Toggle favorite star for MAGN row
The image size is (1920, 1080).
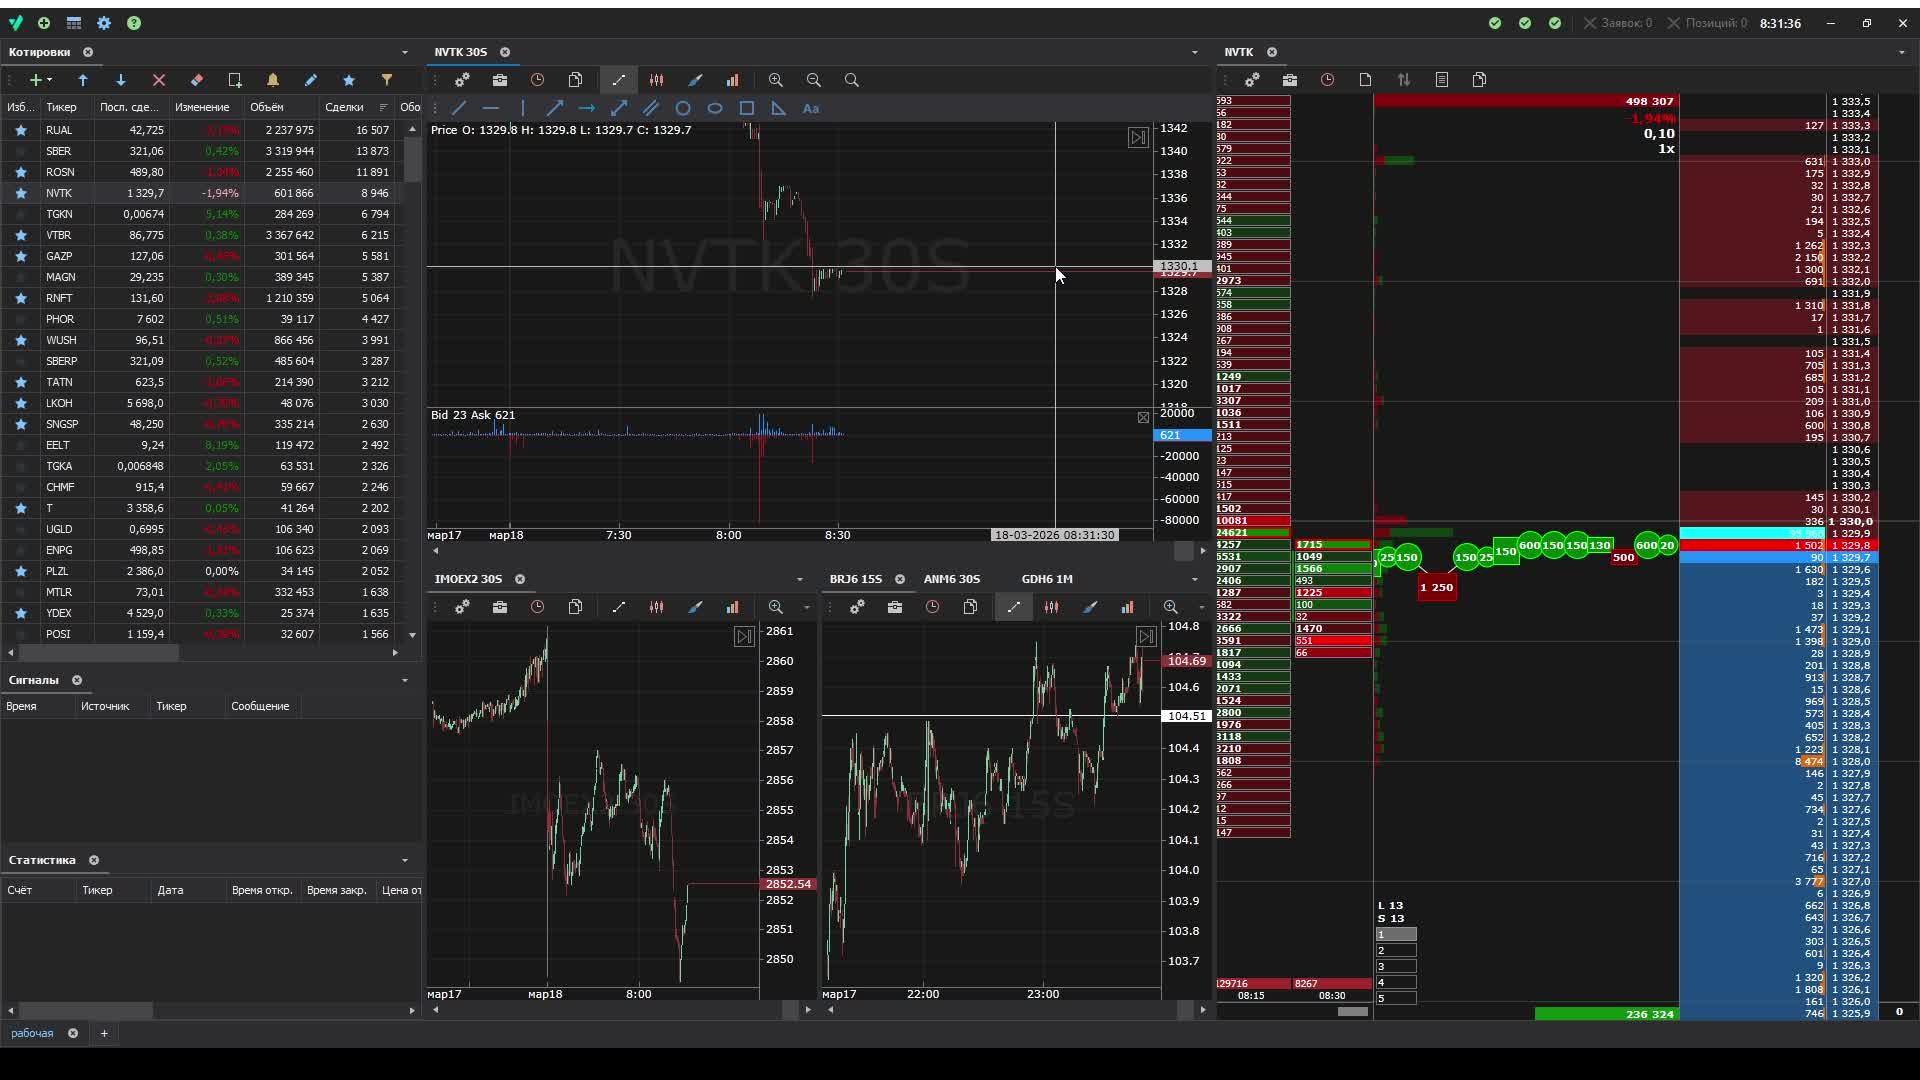(x=20, y=277)
